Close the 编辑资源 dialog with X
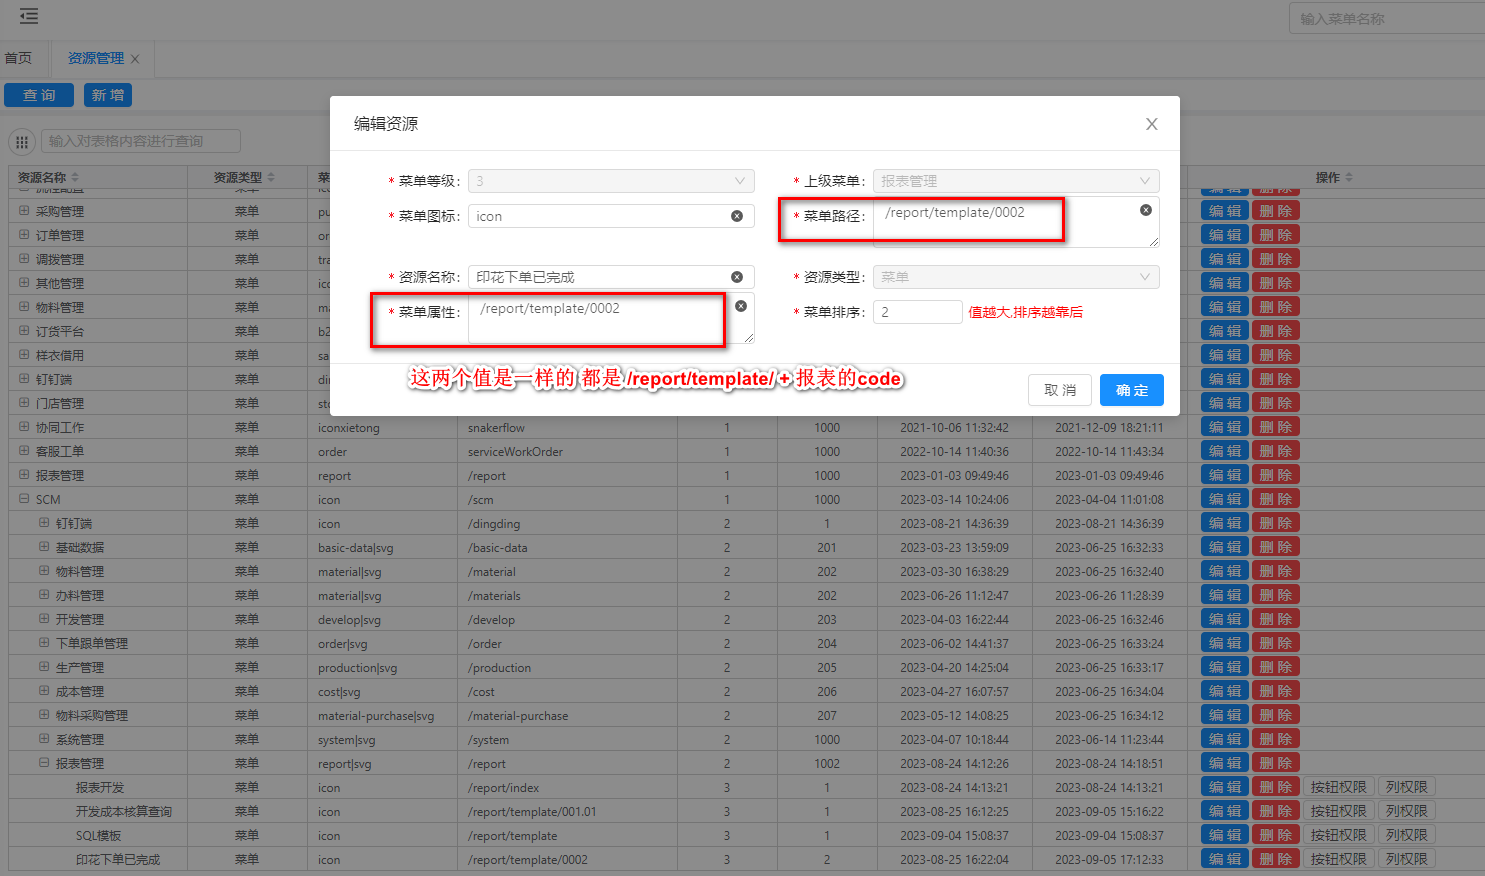This screenshot has width=1485, height=876. pyautogui.click(x=1151, y=124)
